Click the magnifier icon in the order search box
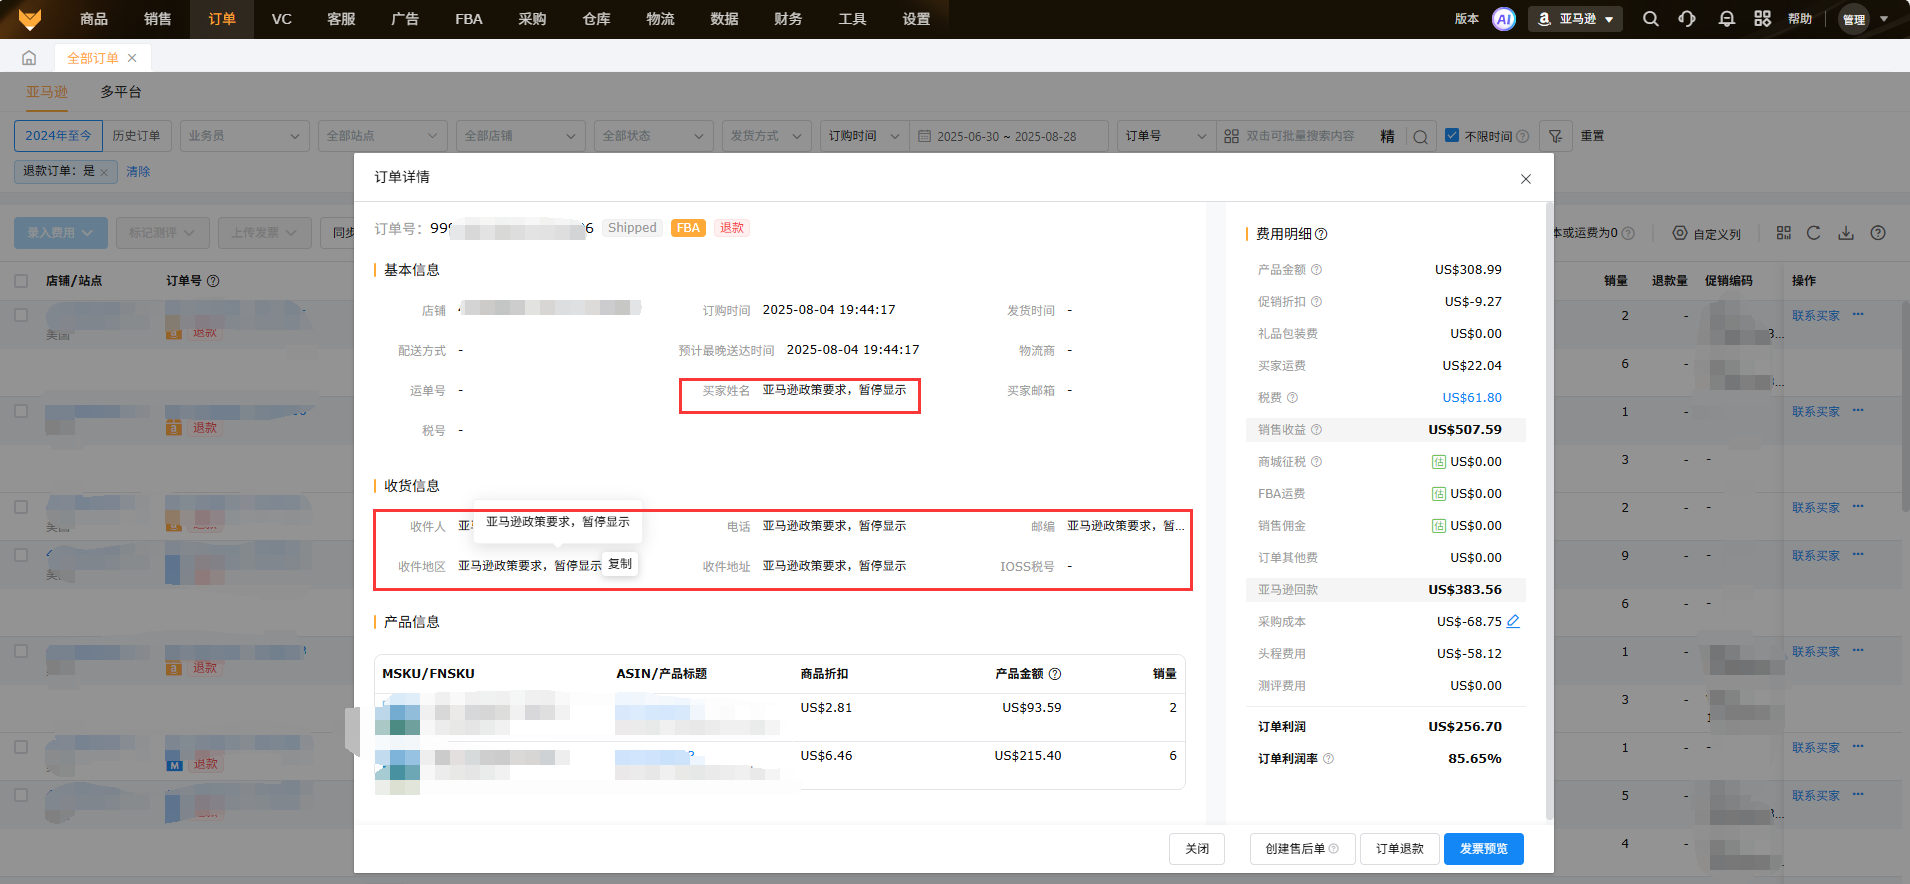The image size is (1910, 884). (1420, 137)
